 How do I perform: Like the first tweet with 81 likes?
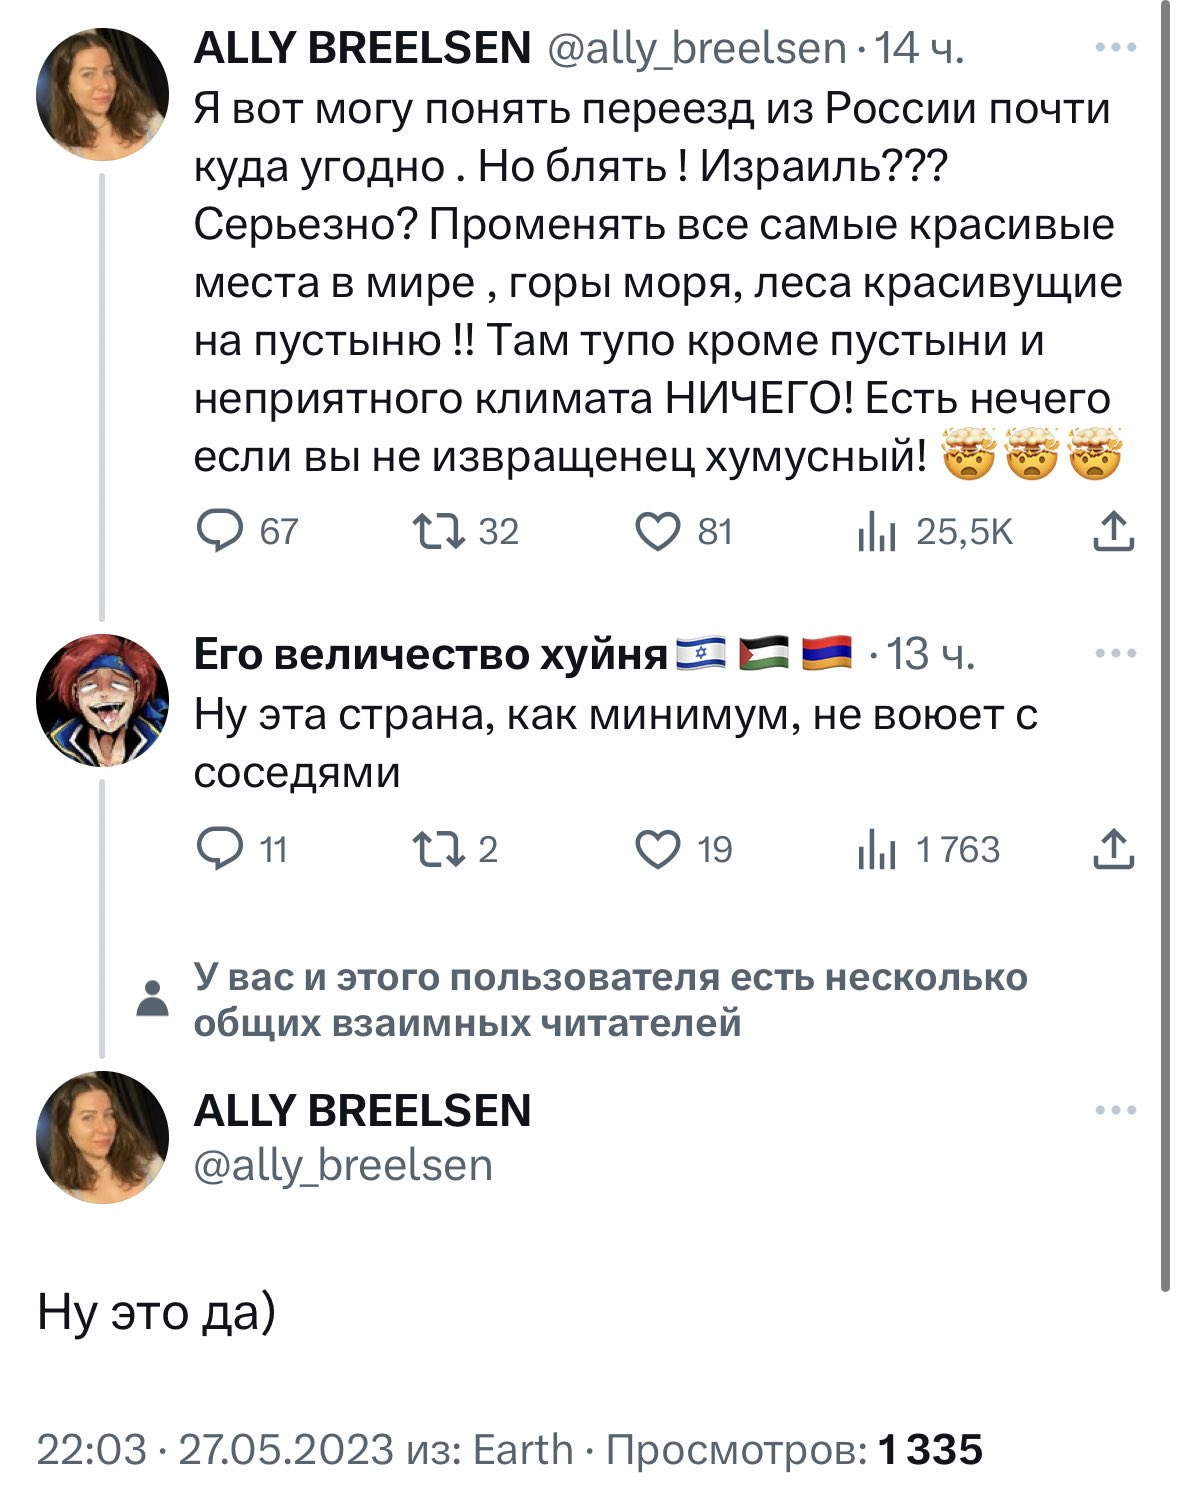pos(658,531)
